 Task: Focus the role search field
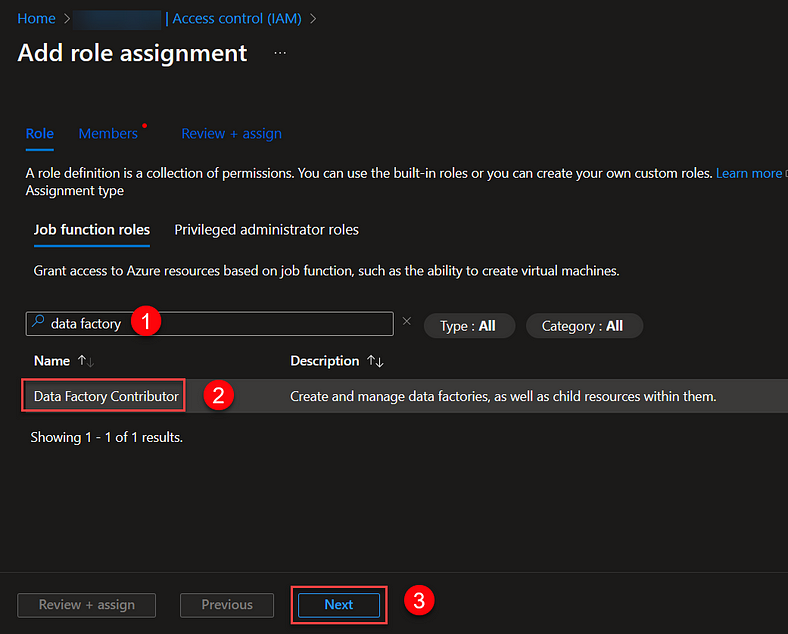[x=220, y=324]
